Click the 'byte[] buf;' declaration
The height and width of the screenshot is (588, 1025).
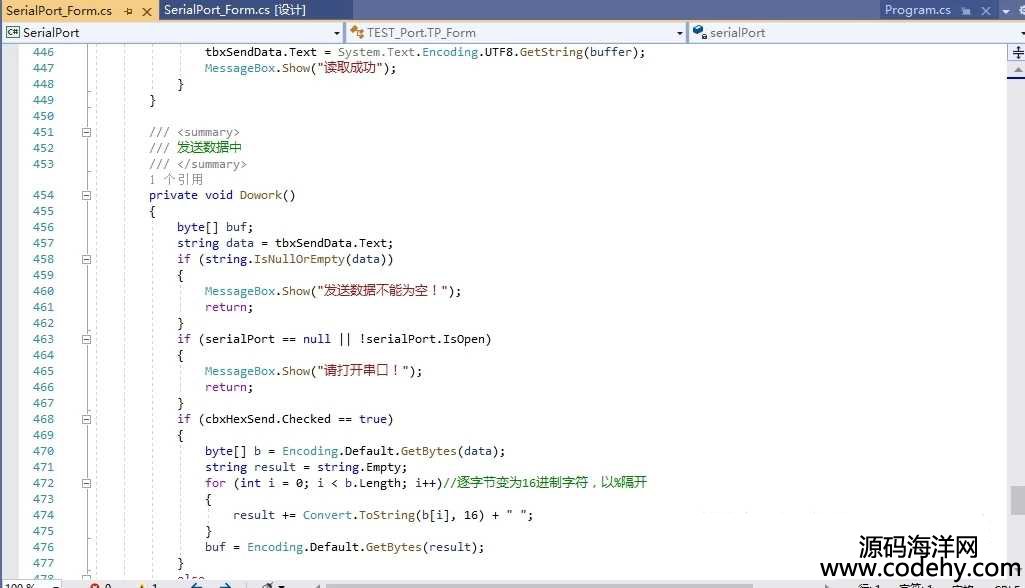[x=214, y=227]
